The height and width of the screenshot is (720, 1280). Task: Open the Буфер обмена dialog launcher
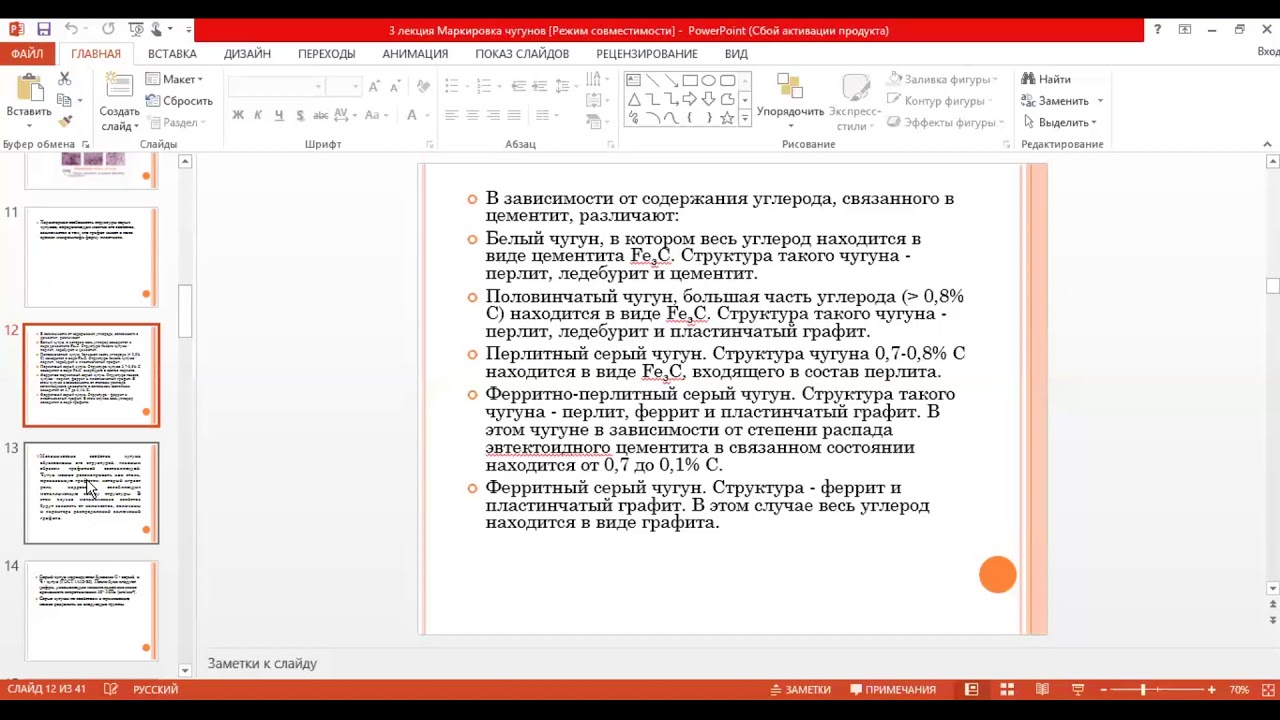pos(85,145)
